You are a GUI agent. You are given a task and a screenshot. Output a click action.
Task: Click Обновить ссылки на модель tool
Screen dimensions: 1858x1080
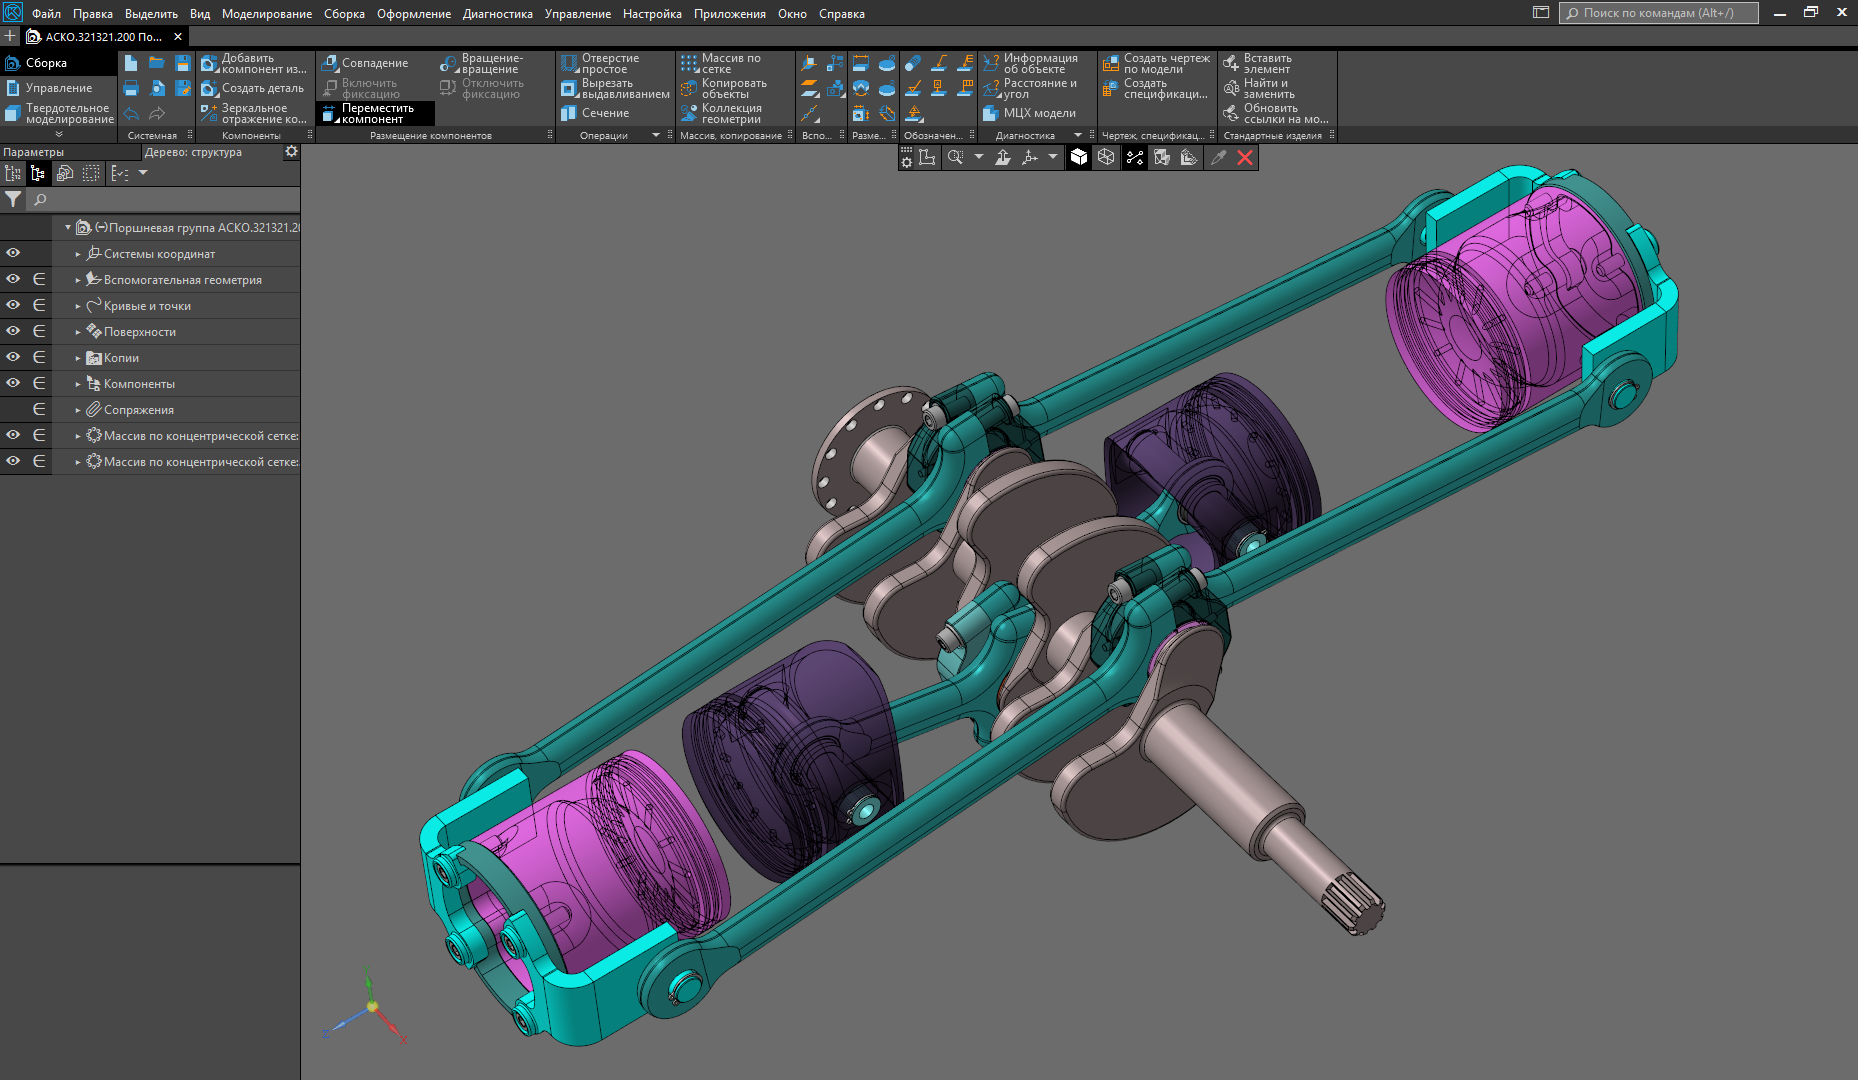1276,113
